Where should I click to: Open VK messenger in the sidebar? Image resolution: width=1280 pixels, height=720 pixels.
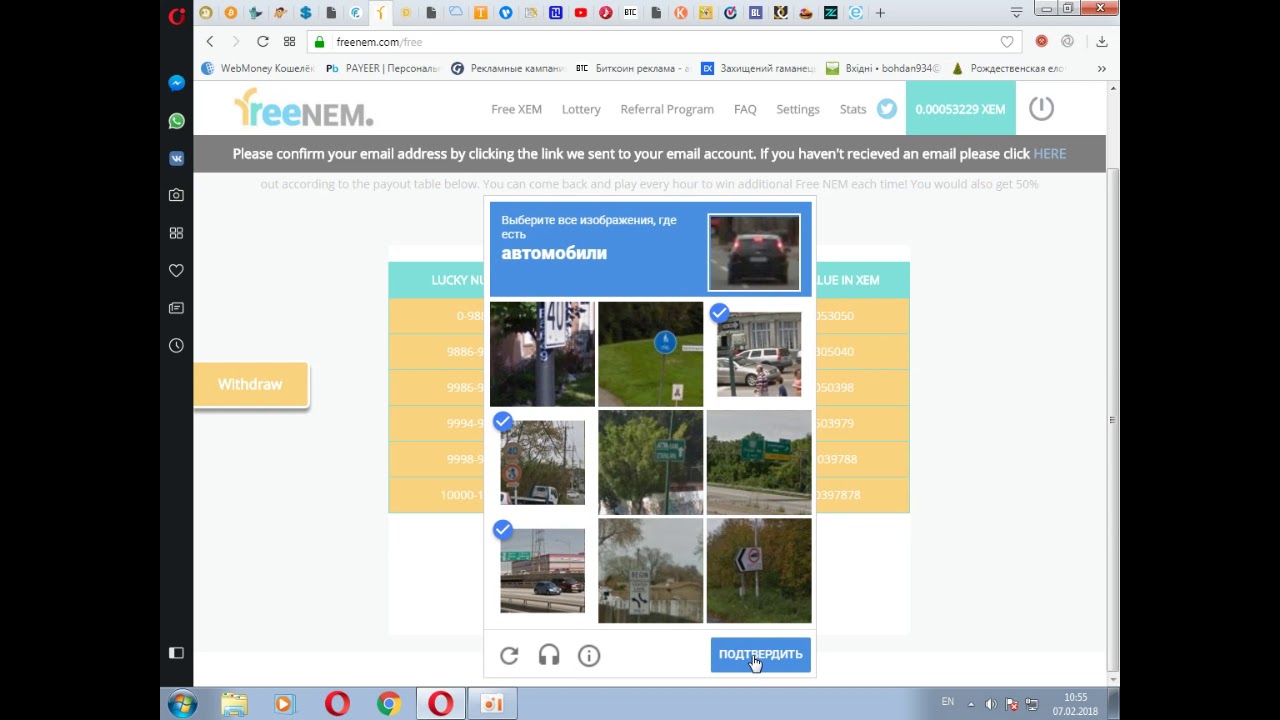[x=176, y=158]
